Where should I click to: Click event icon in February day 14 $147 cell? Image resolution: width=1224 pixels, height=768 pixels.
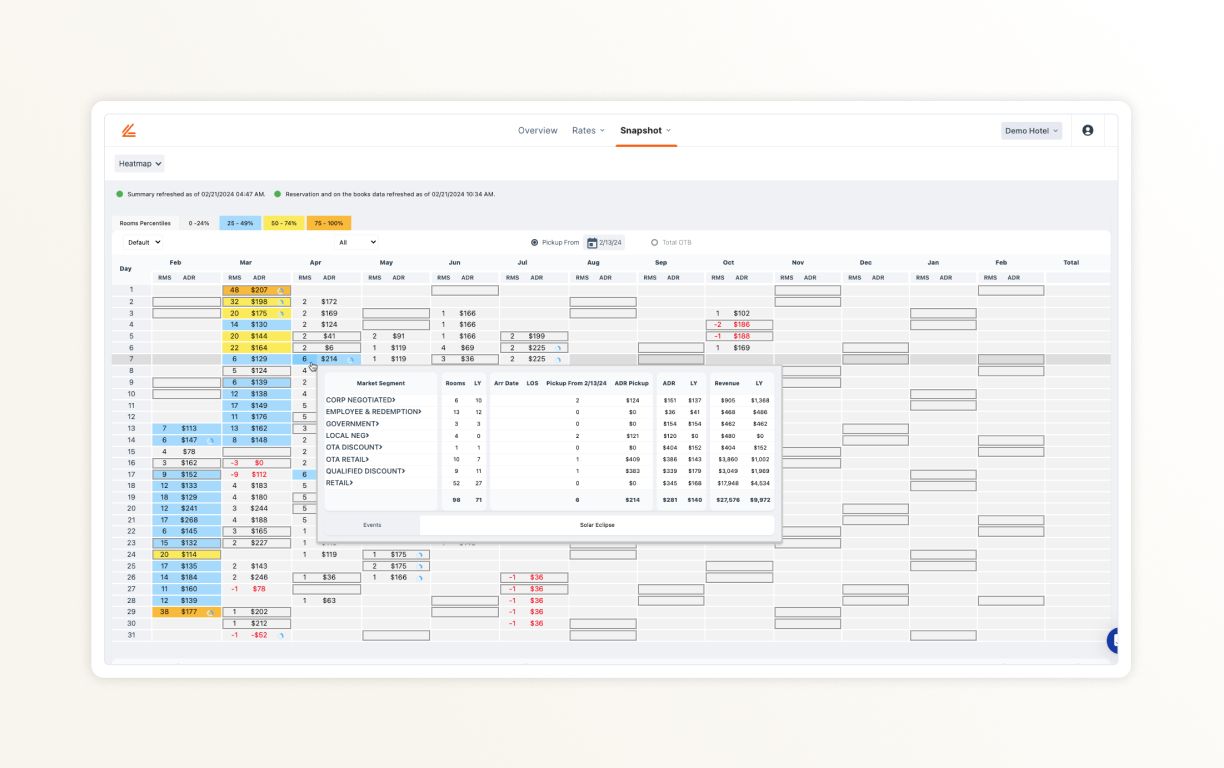[x=211, y=440]
